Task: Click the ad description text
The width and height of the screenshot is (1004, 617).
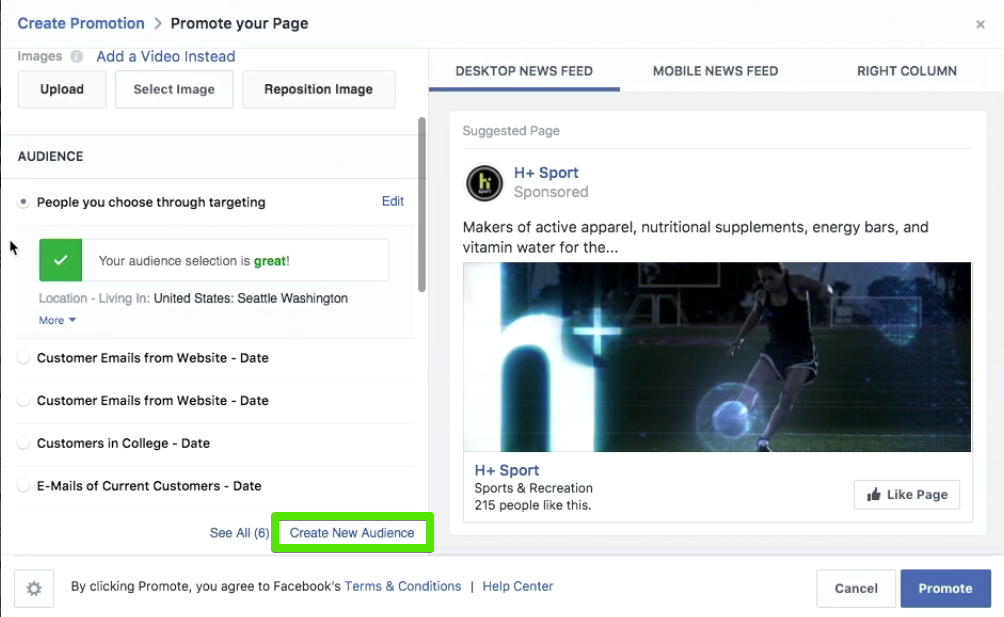Action: pos(695,237)
